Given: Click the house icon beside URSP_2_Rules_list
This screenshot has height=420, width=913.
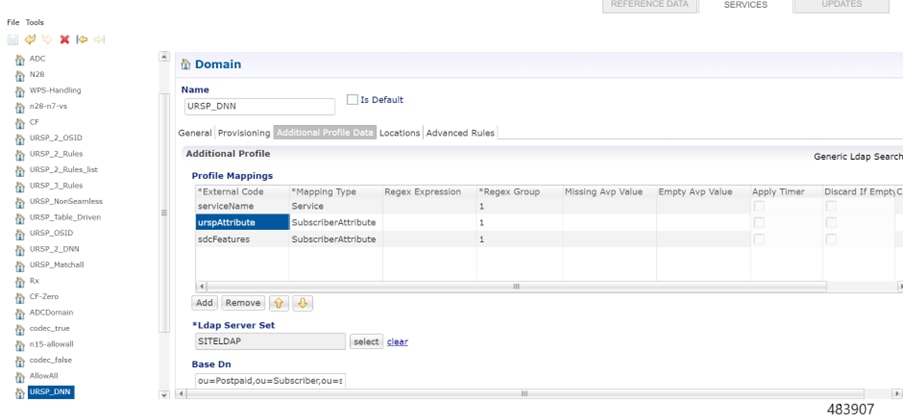Looking at the screenshot, I should click(x=20, y=170).
